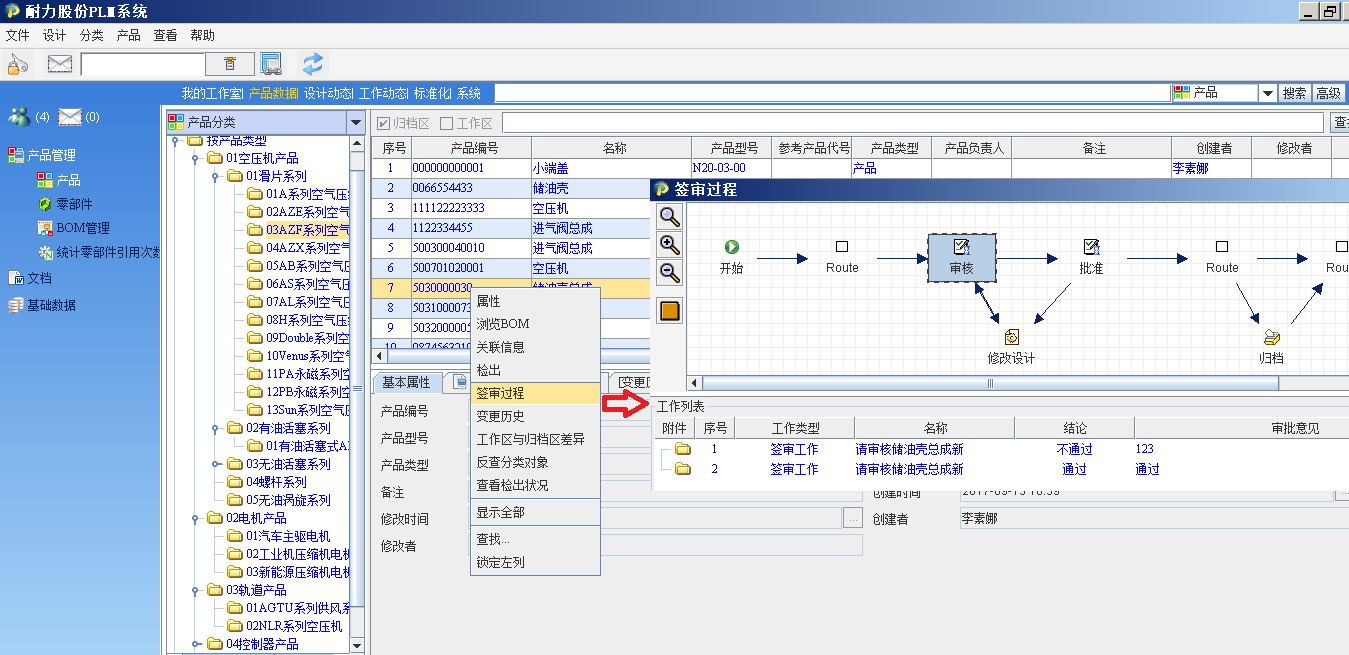1349x655 pixels.
Task: Open the 设计 menu in menu bar
Action: pyautogui.click(x=54, y=35)
